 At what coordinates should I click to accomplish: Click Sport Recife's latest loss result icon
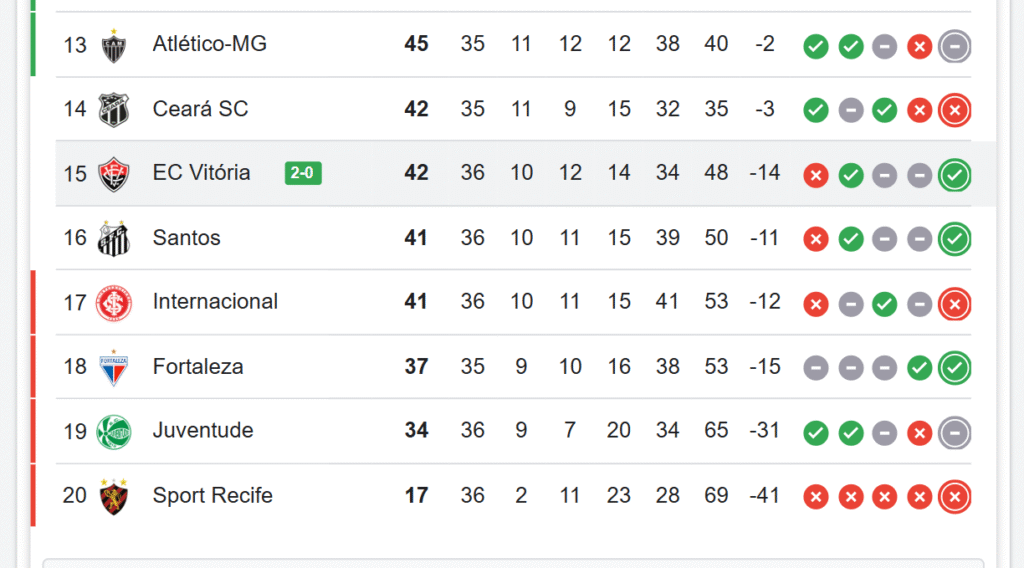click(x=955, y=497)
